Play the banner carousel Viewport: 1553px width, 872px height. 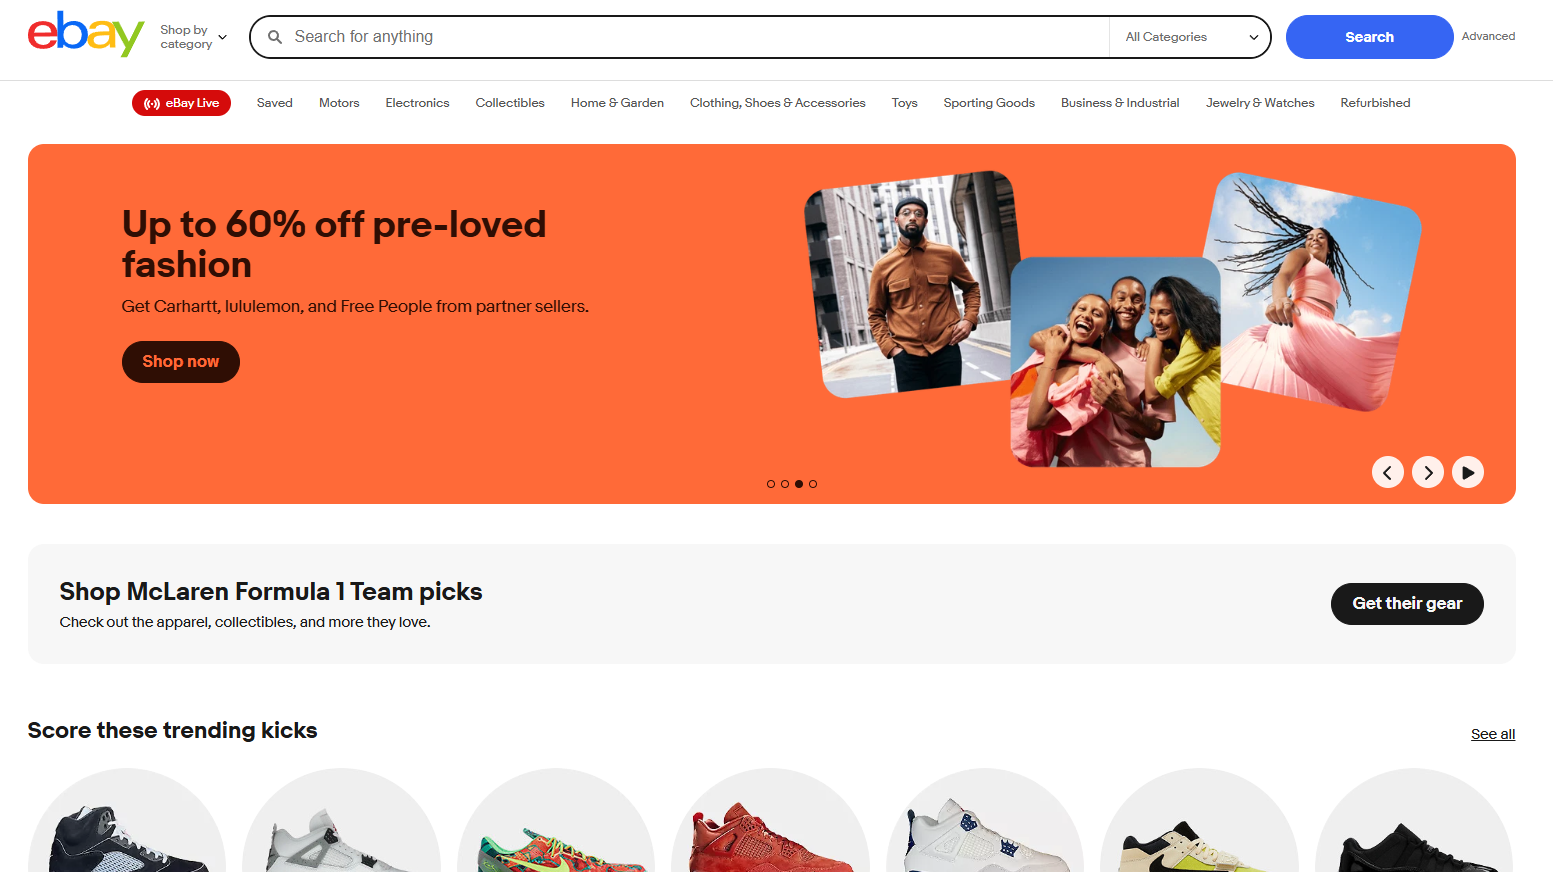pos(1467,472)
